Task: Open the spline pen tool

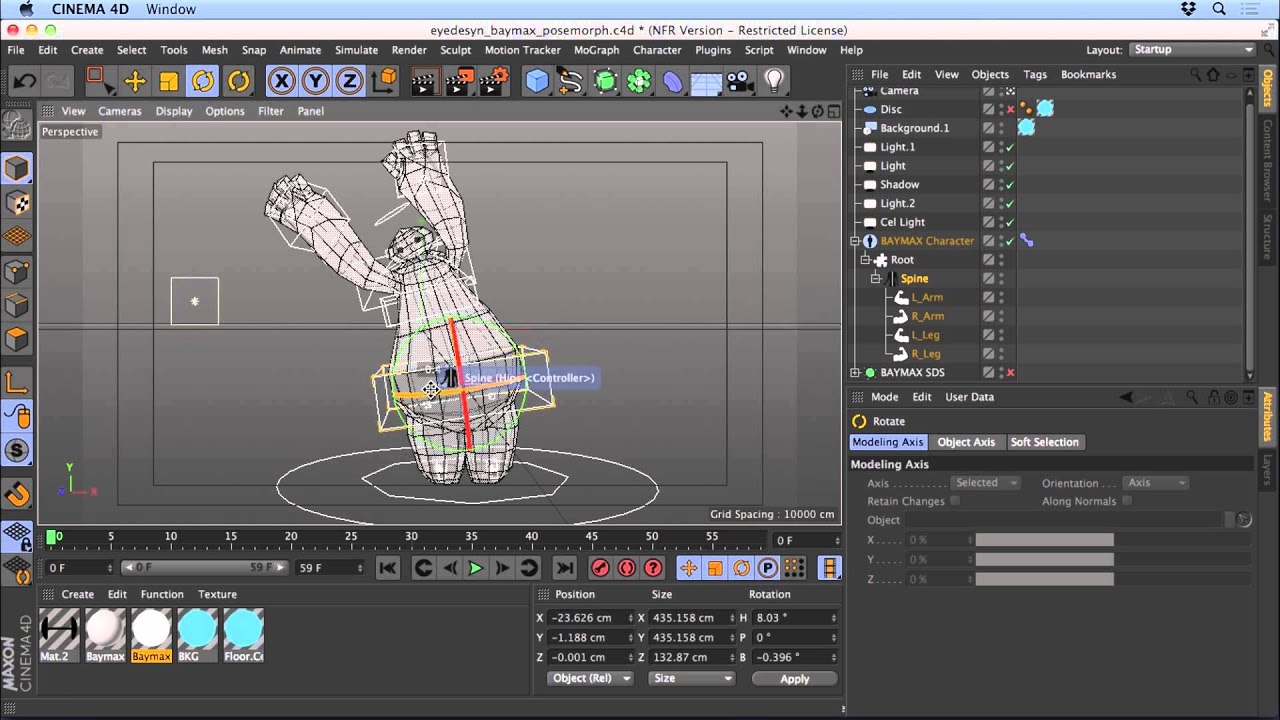Action: pyautogui.click(x=571, y=81)
